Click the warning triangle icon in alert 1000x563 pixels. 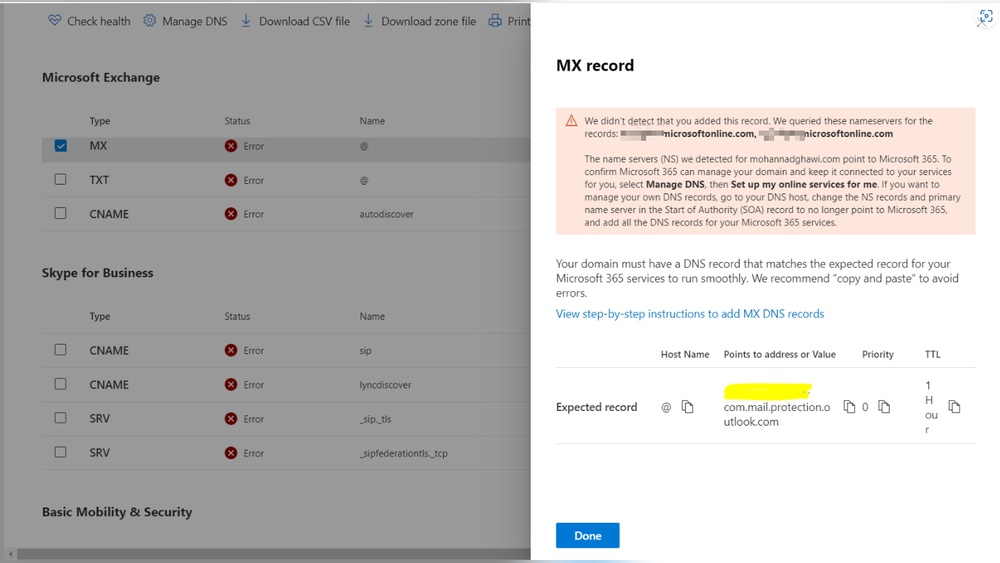(x=571, y=121)
